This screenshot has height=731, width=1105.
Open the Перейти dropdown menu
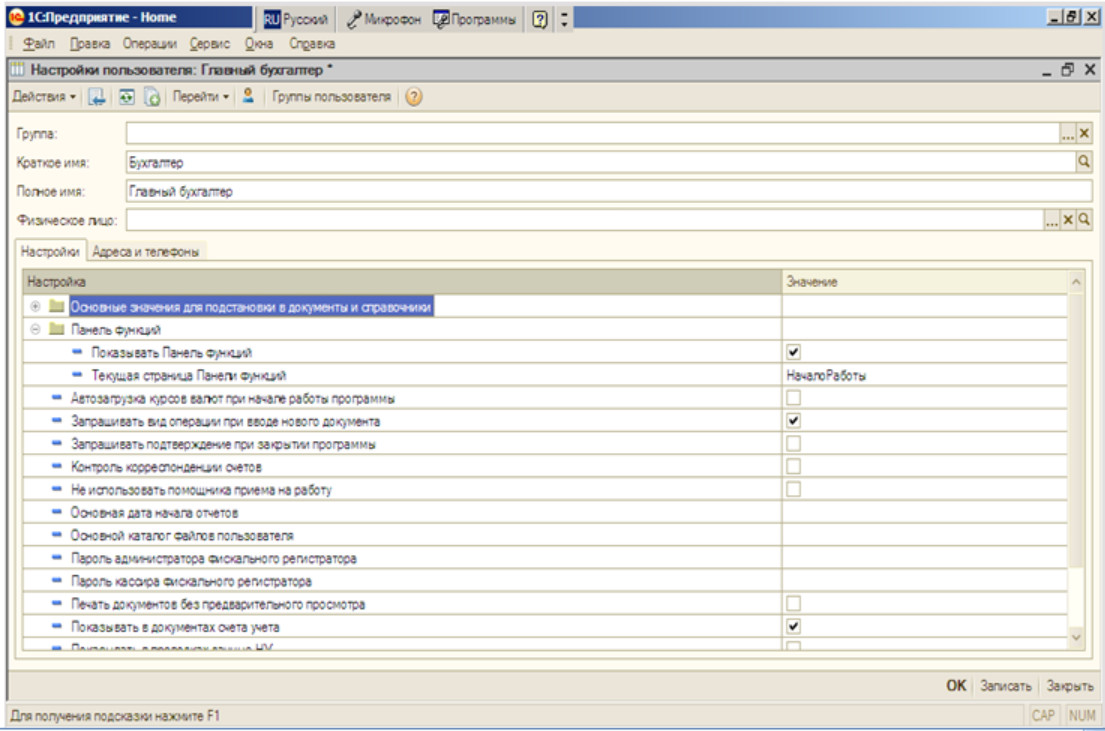[x=201, y=97]
